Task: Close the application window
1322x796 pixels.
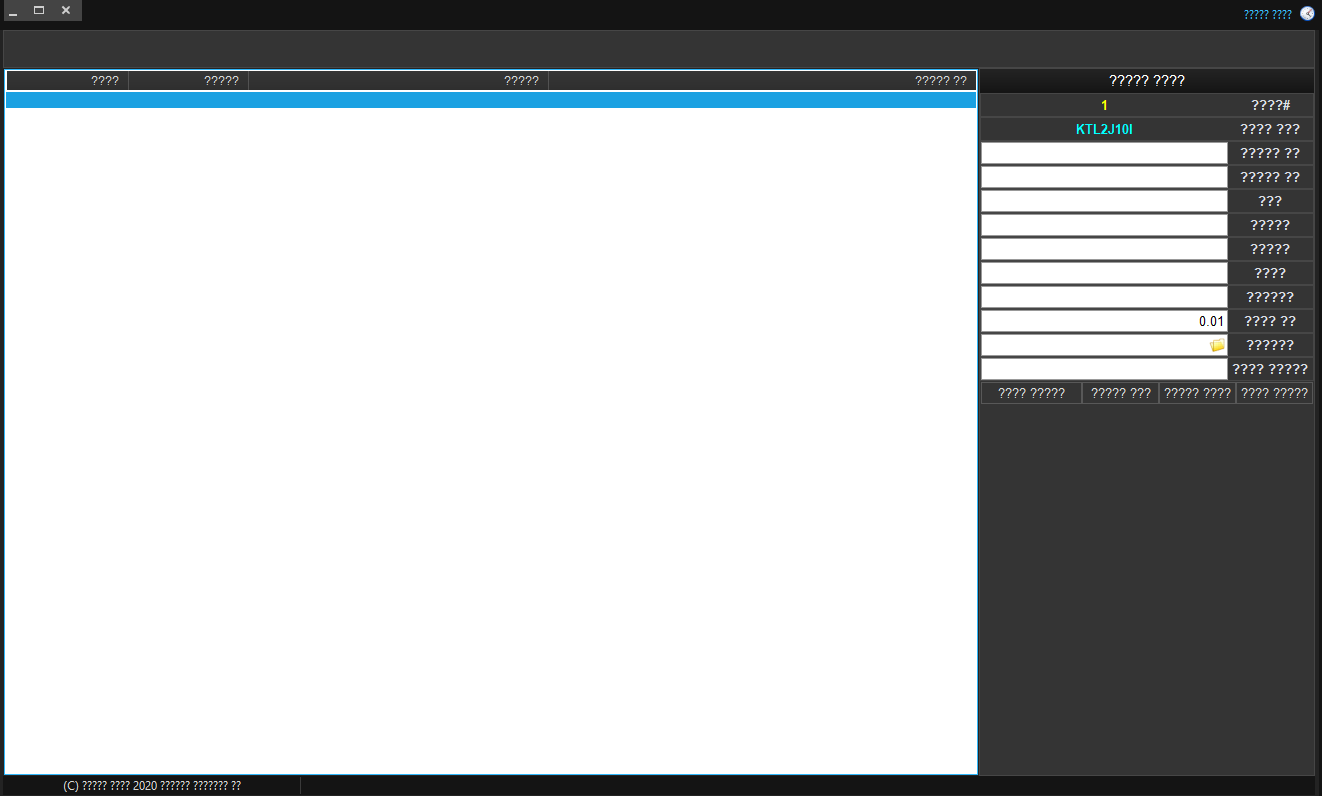Action: tap(66, 11)
